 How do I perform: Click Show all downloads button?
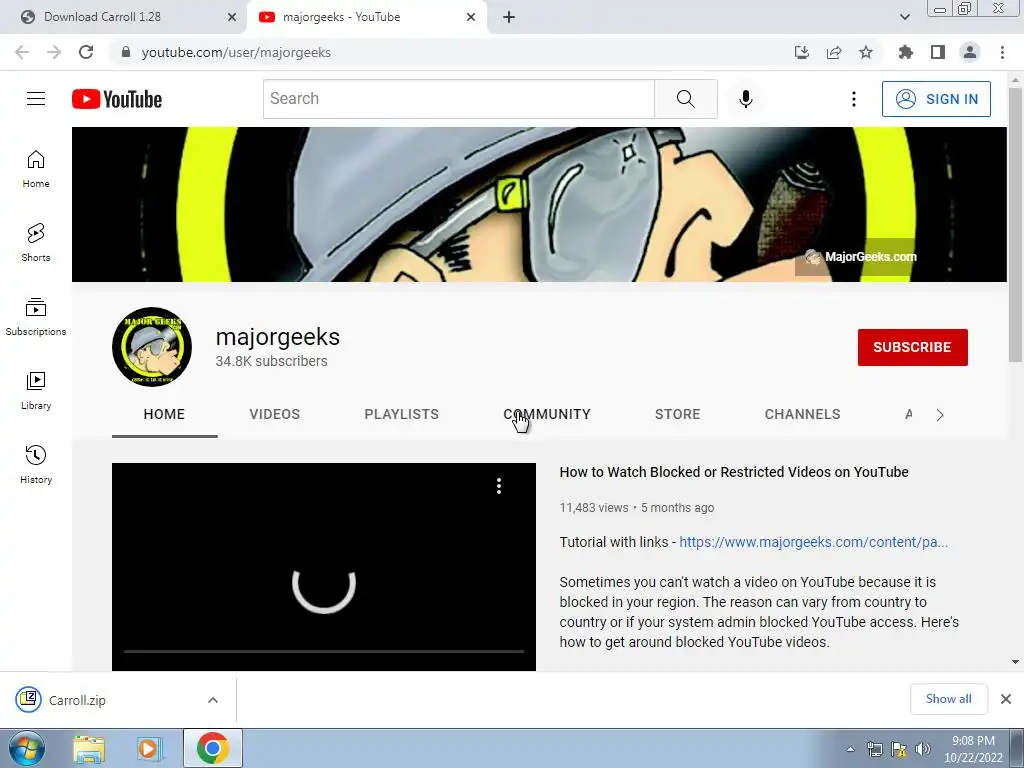[949, 699]
